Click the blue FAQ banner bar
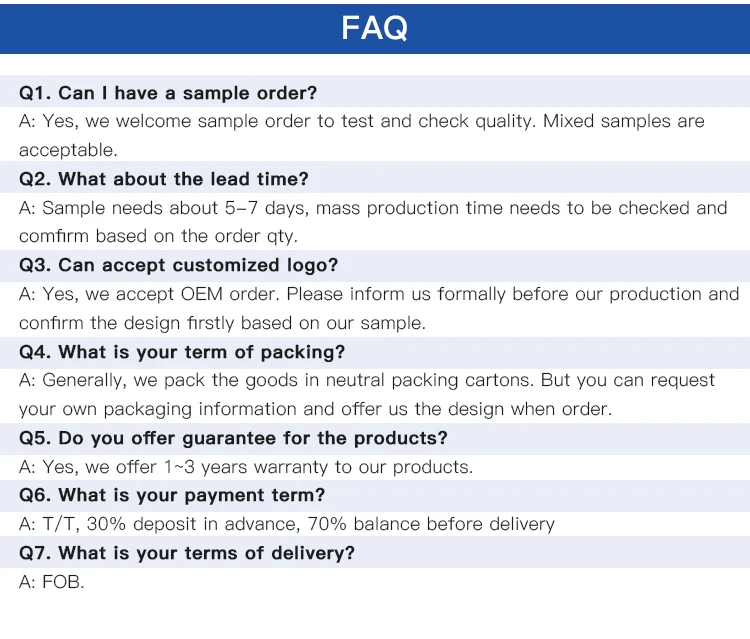This screenshot has height=639, width=750. point(375,29)
